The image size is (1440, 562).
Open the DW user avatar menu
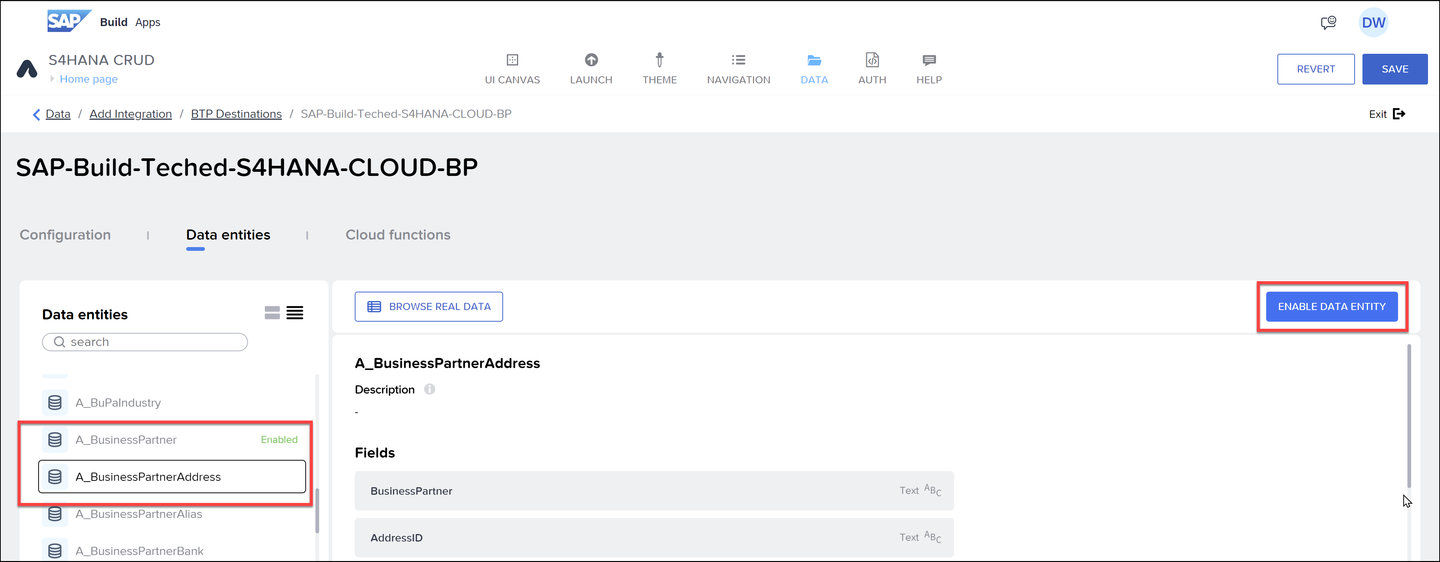pos(1373,22)
